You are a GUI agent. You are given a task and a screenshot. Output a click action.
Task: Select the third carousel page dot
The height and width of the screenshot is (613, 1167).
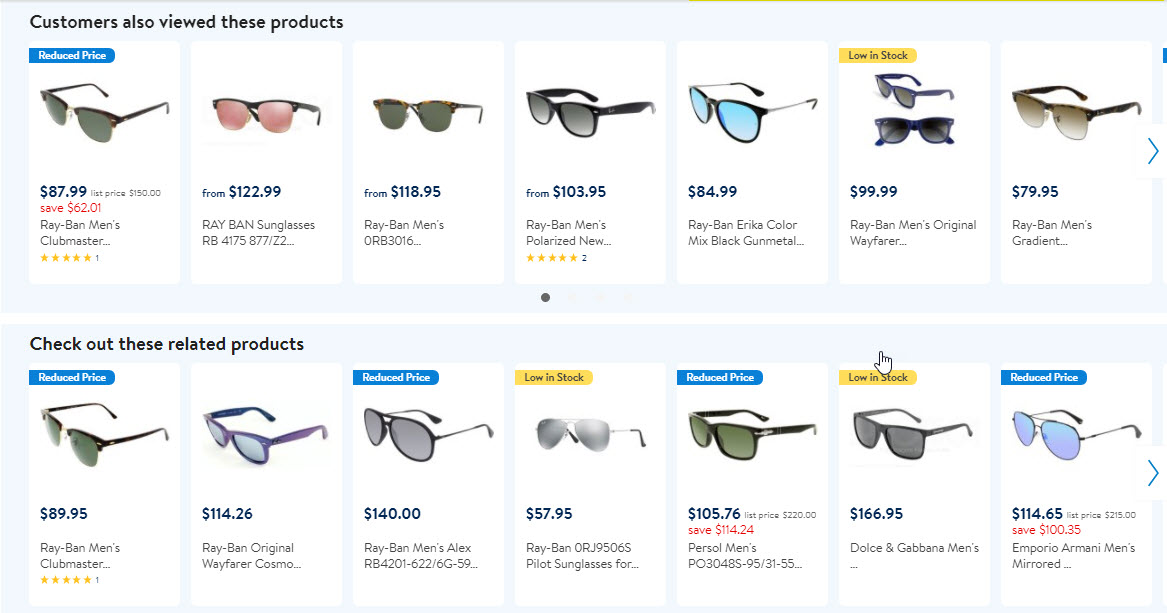599,297
